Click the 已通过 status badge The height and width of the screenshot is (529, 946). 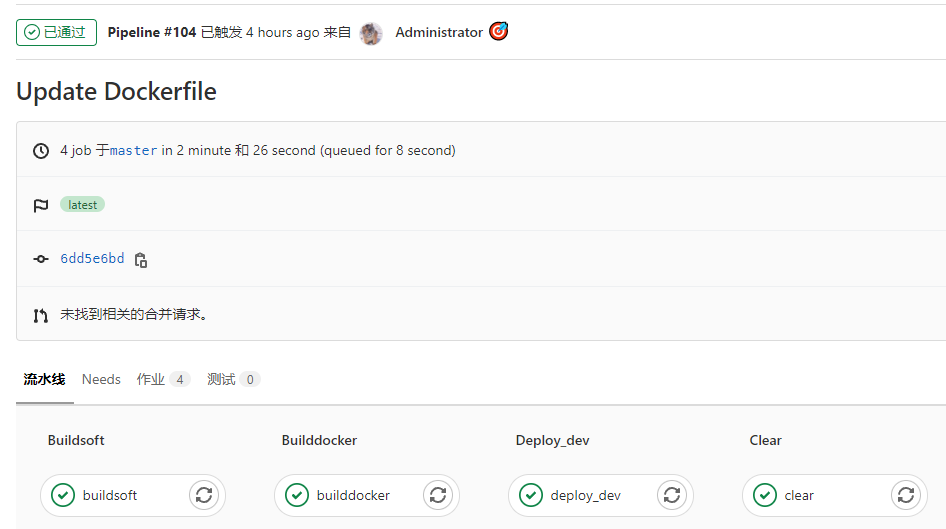56,33
